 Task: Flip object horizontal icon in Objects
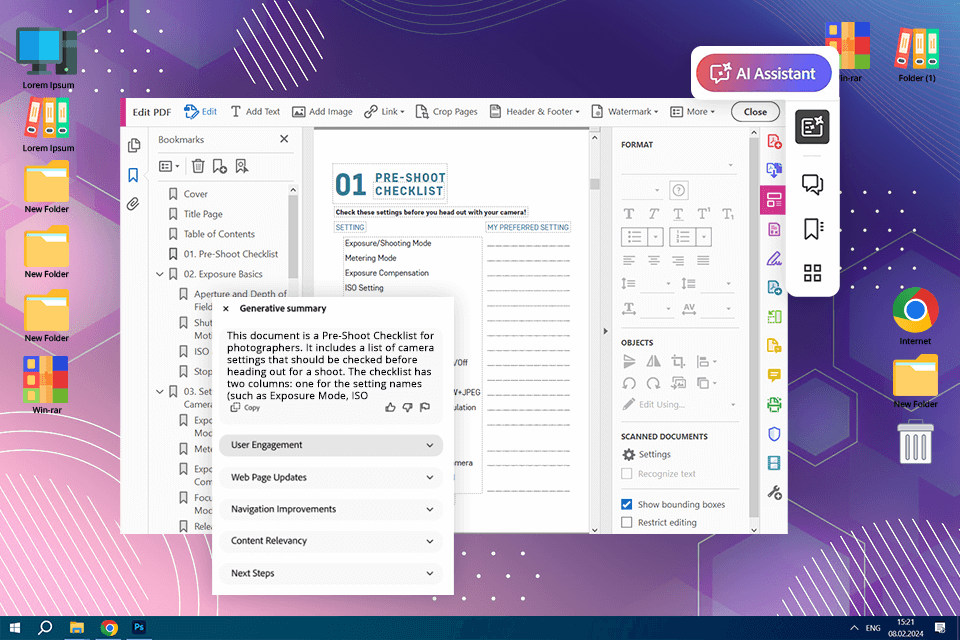(654, 361)
